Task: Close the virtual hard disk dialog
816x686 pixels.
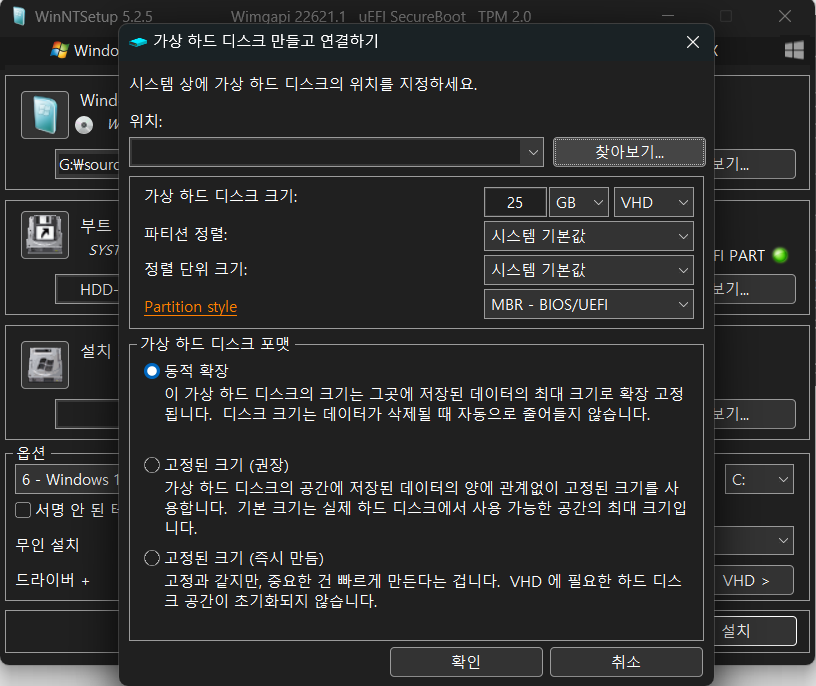Action: coord(693,42)
